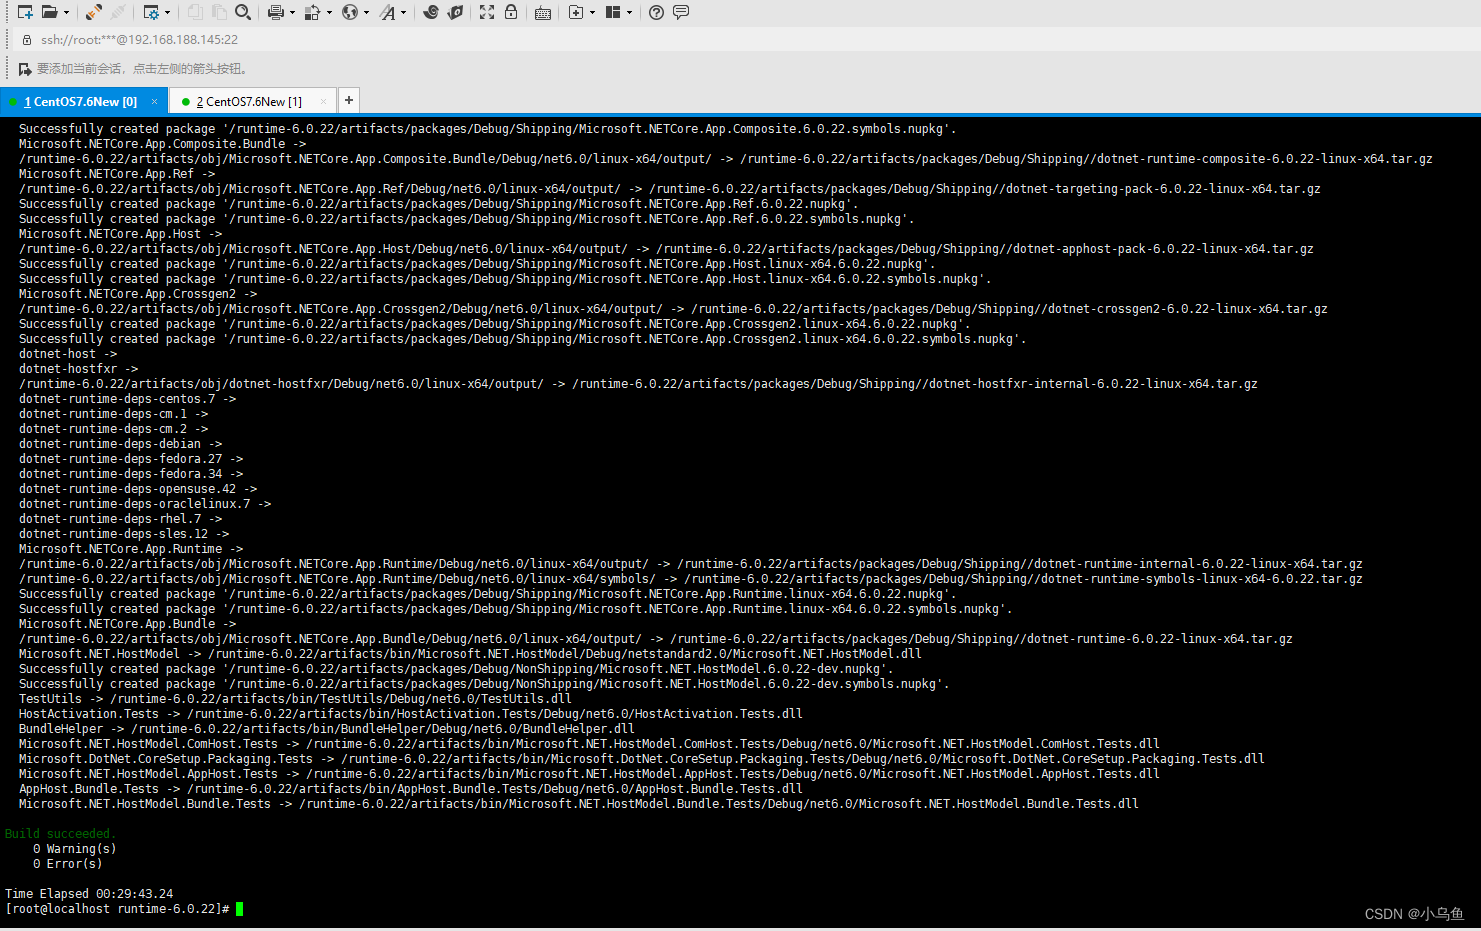Screen dimensions: 1481x931
Task: Expand the Font dropdown arrow
Action: (403, 13)
